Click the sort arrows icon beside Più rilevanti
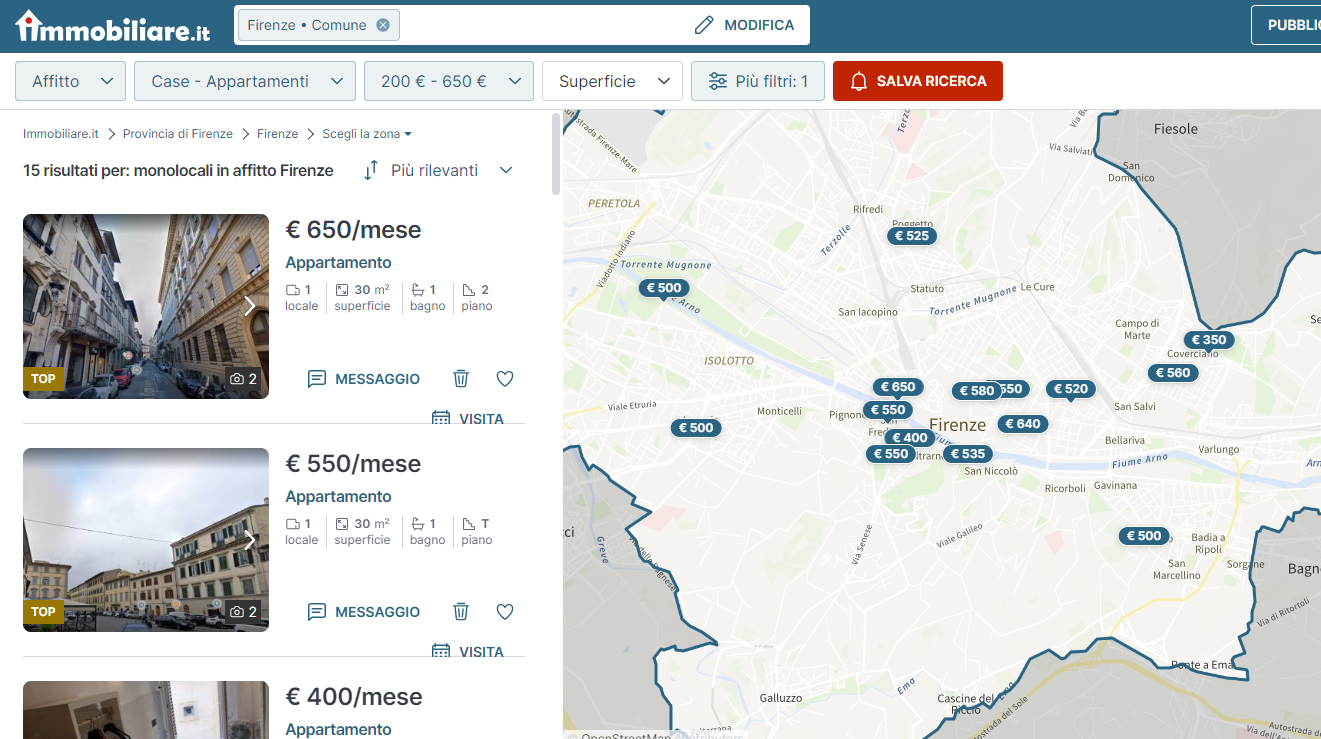1321x739 pixels. [x=371, y=170]
